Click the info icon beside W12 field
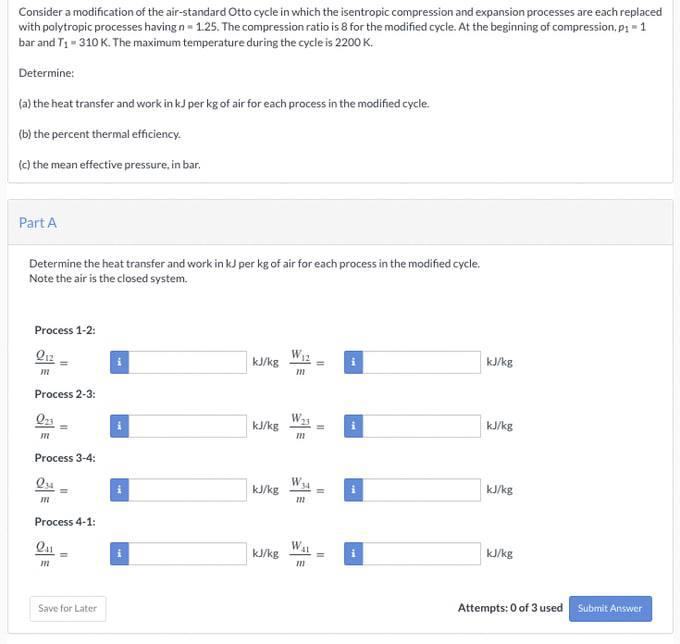Screen dimensions: 680x644 (x=353, y=362)
